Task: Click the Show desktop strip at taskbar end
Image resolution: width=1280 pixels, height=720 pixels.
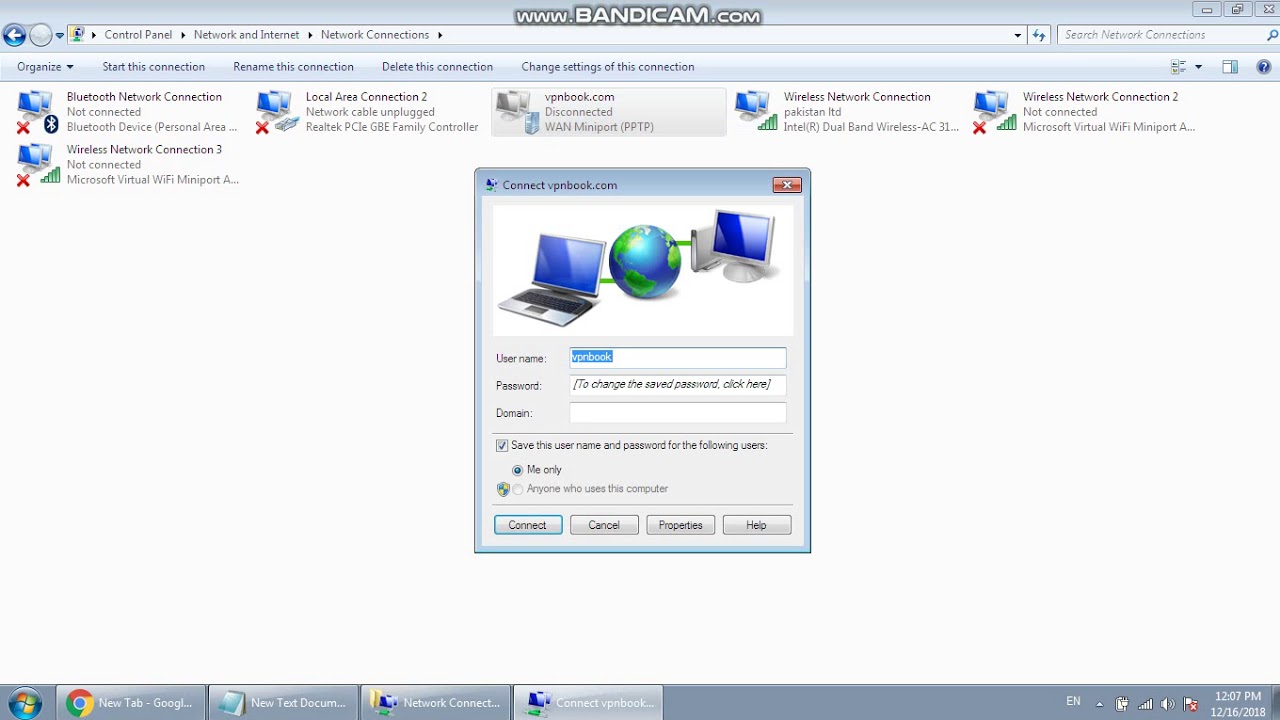Action: 1274,703
